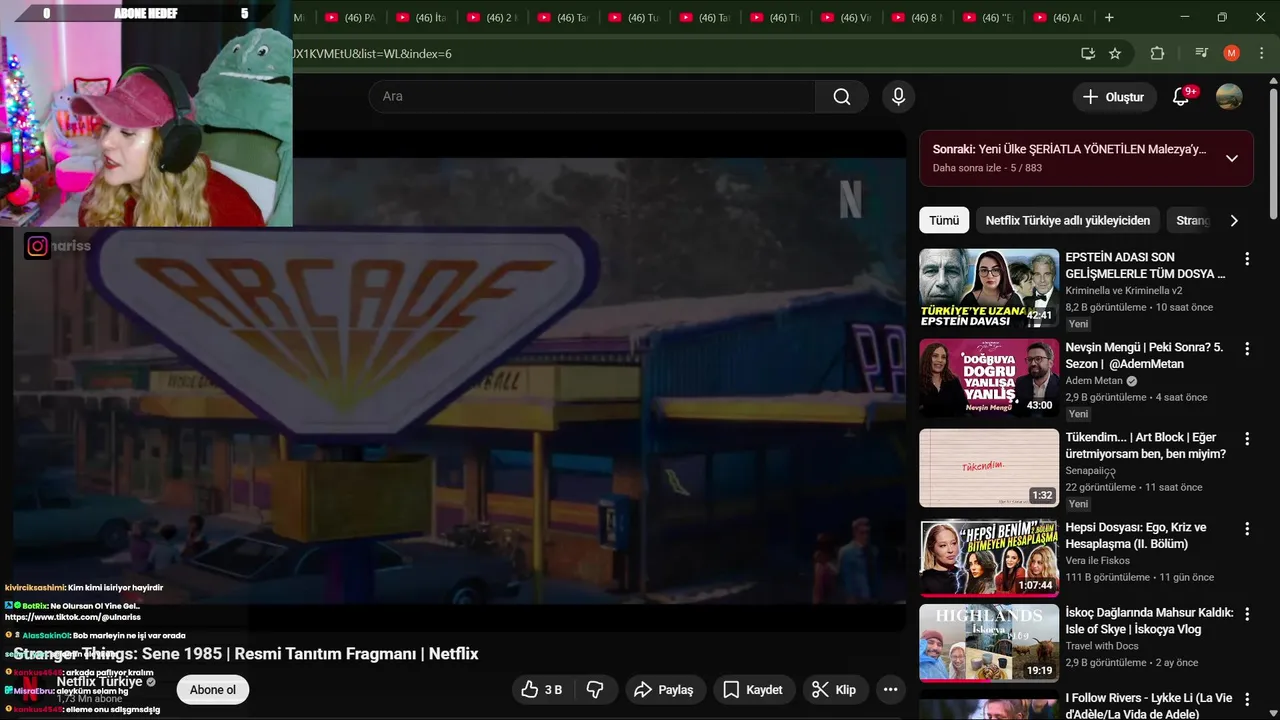The image size is (1280, 720).
Task: Dislike the video with thumbs-down
Action: pyautogui.click(x=595, y=690)
